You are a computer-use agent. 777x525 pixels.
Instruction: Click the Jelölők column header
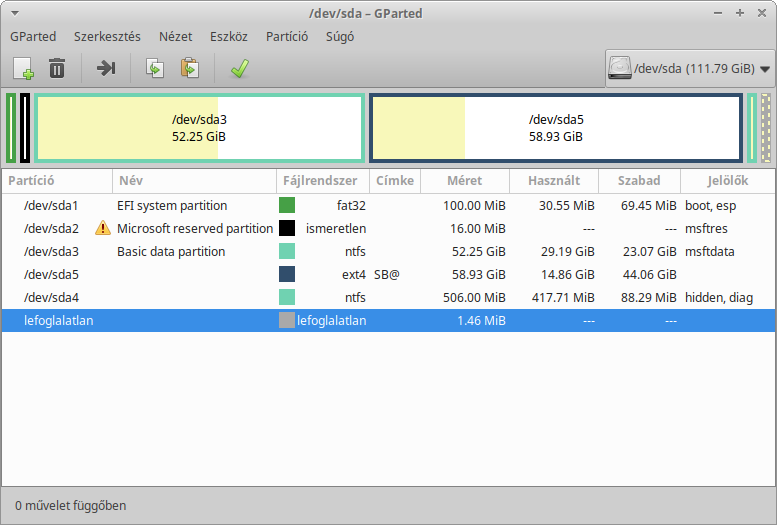coord(727,181)
